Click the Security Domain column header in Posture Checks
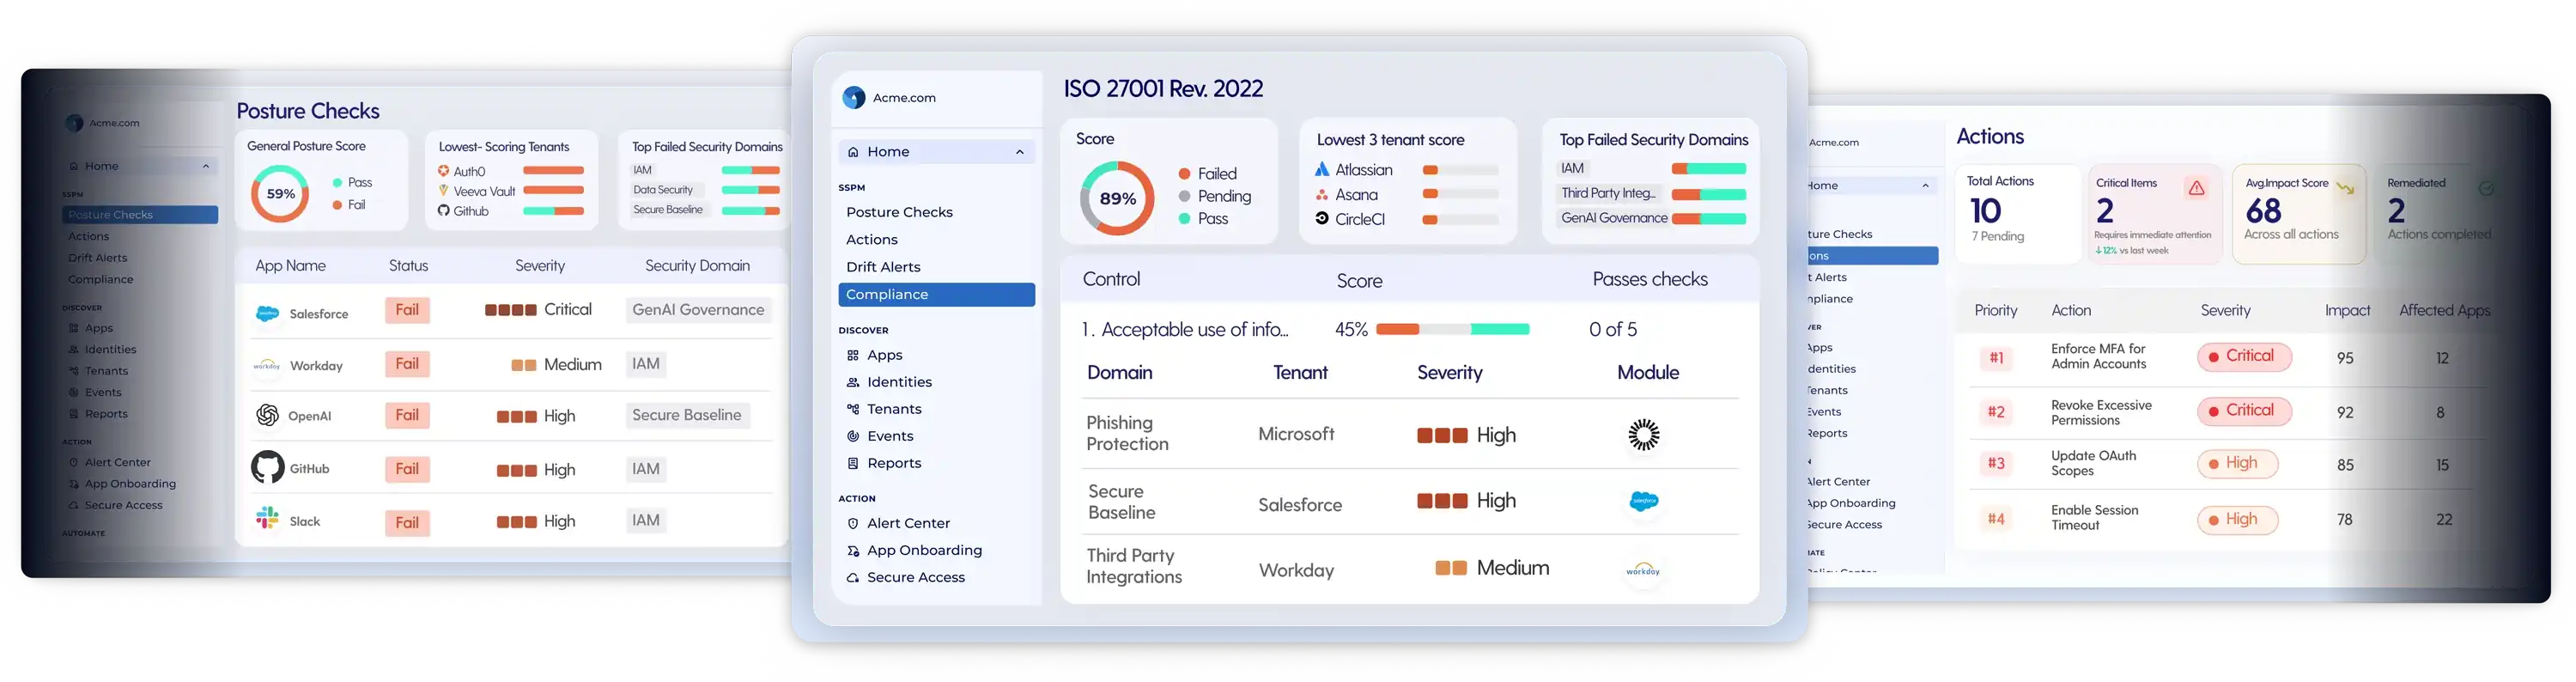2576x682 pixels. pos(697,266)
